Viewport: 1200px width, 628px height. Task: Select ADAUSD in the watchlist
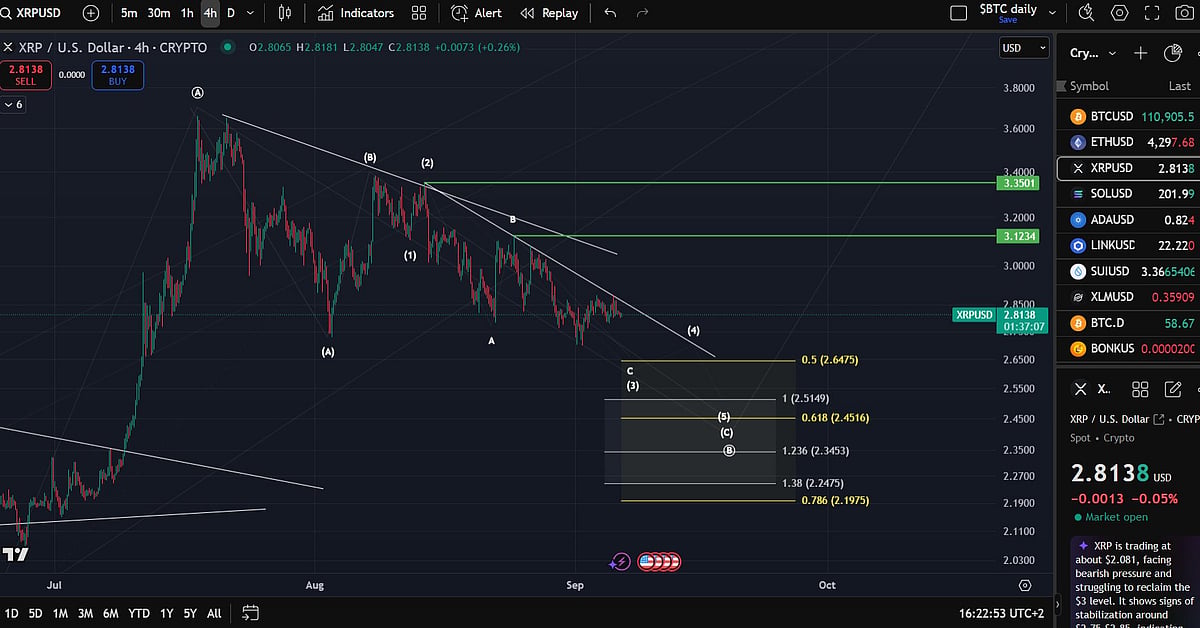[x=1128, y=219]
